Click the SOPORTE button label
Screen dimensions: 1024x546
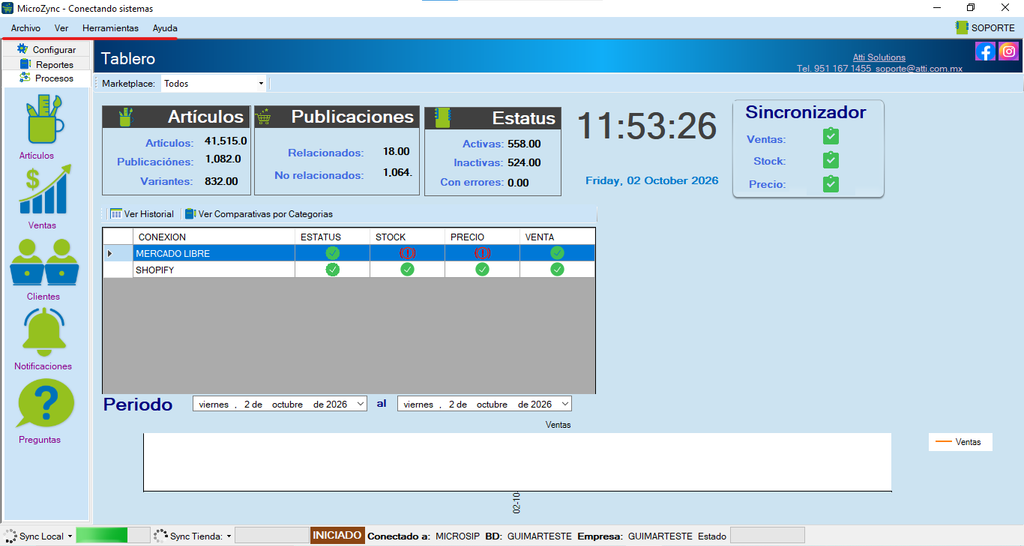coord(993,28)
